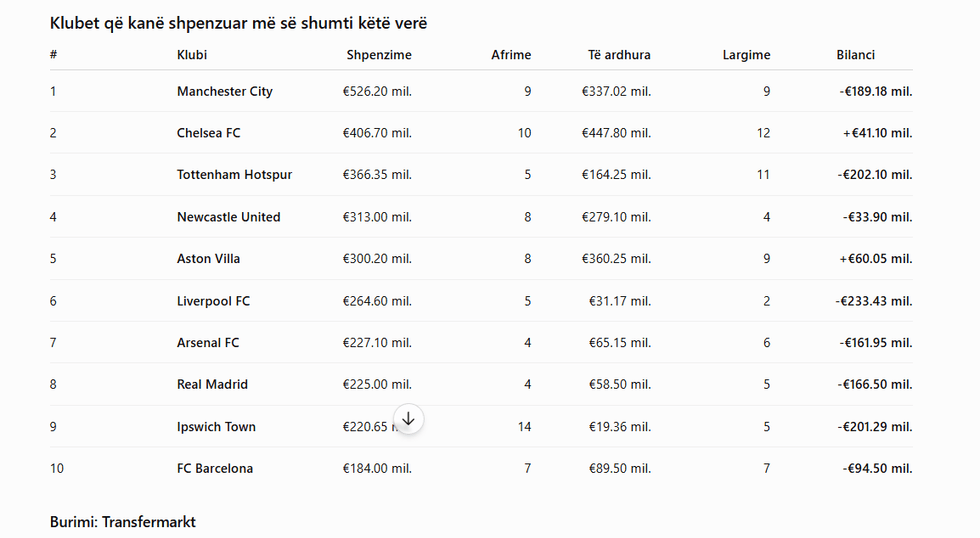Click the Largime column header

[746, 55]
